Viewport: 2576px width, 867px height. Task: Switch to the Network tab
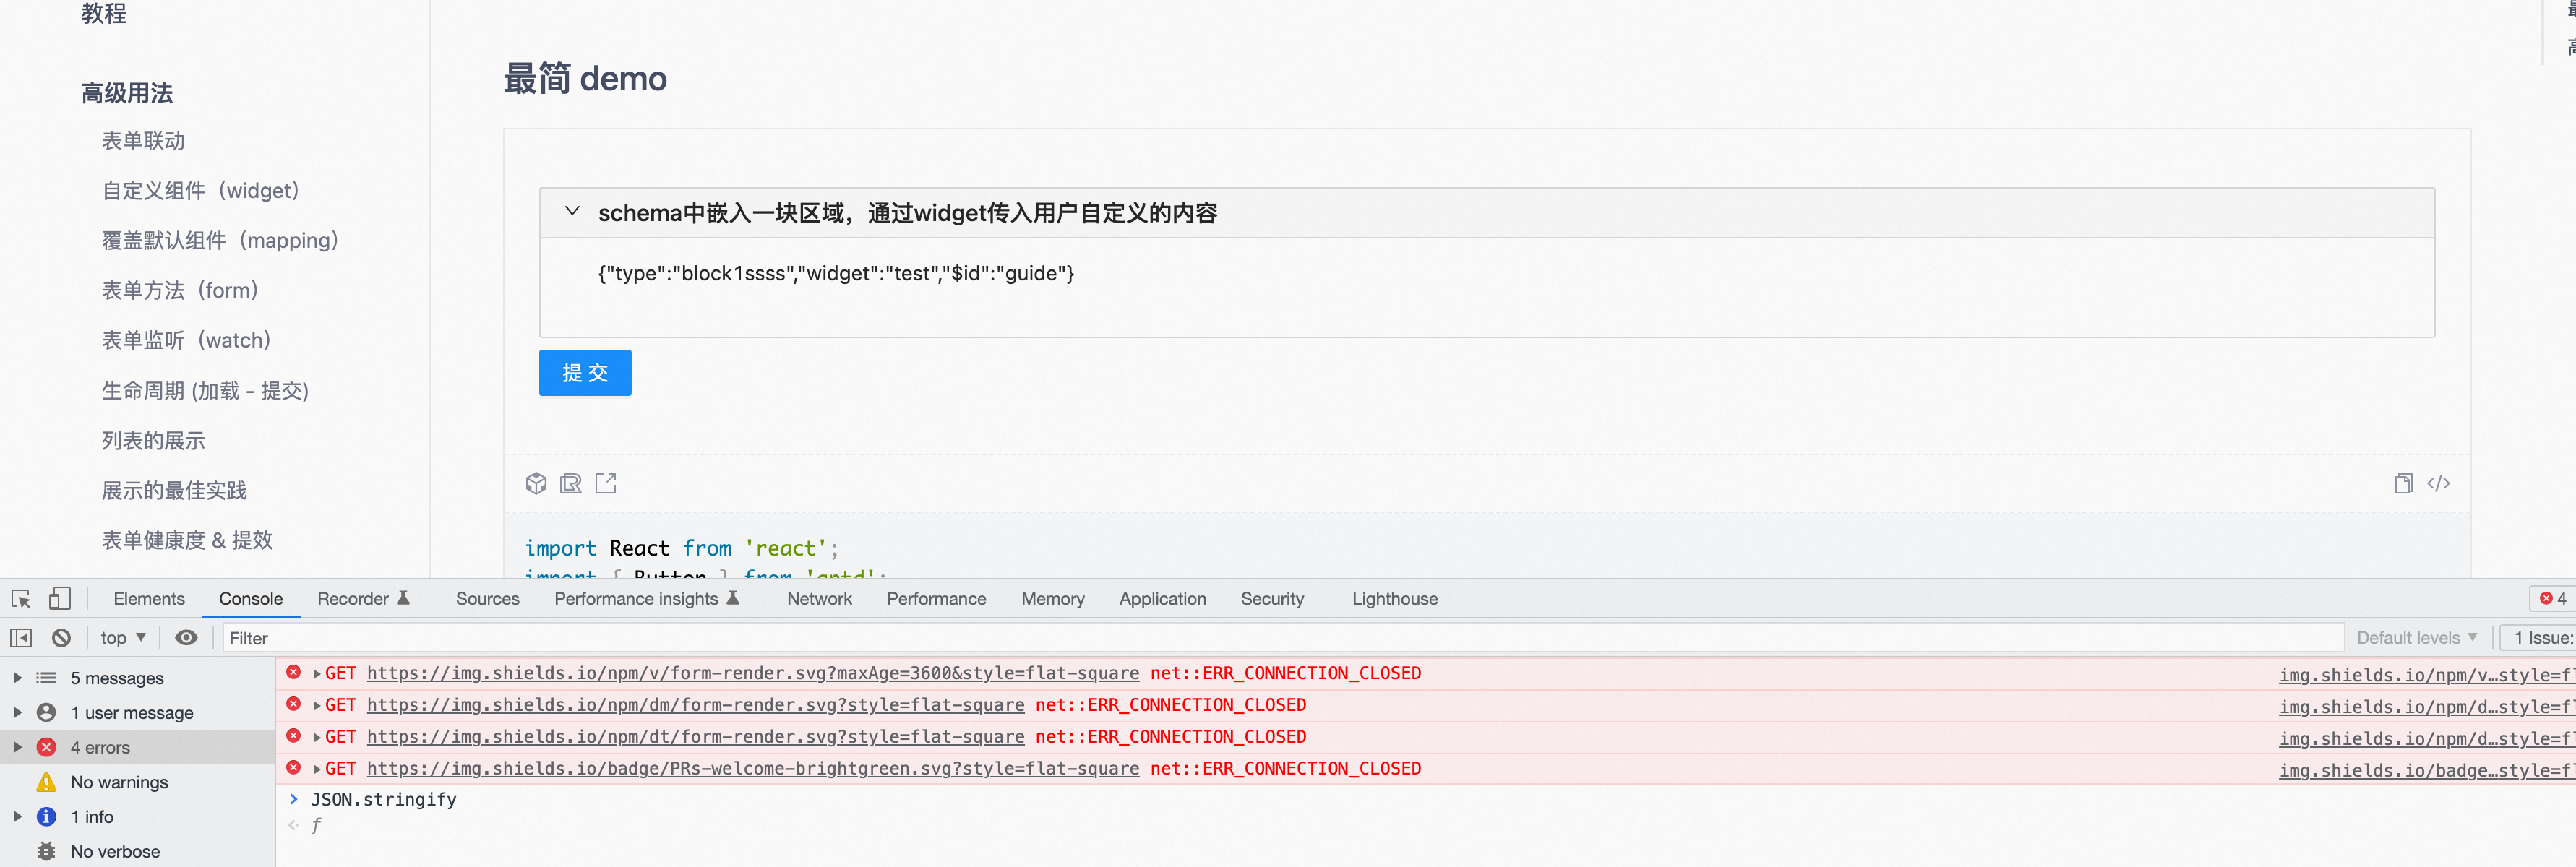pos(819,598)
